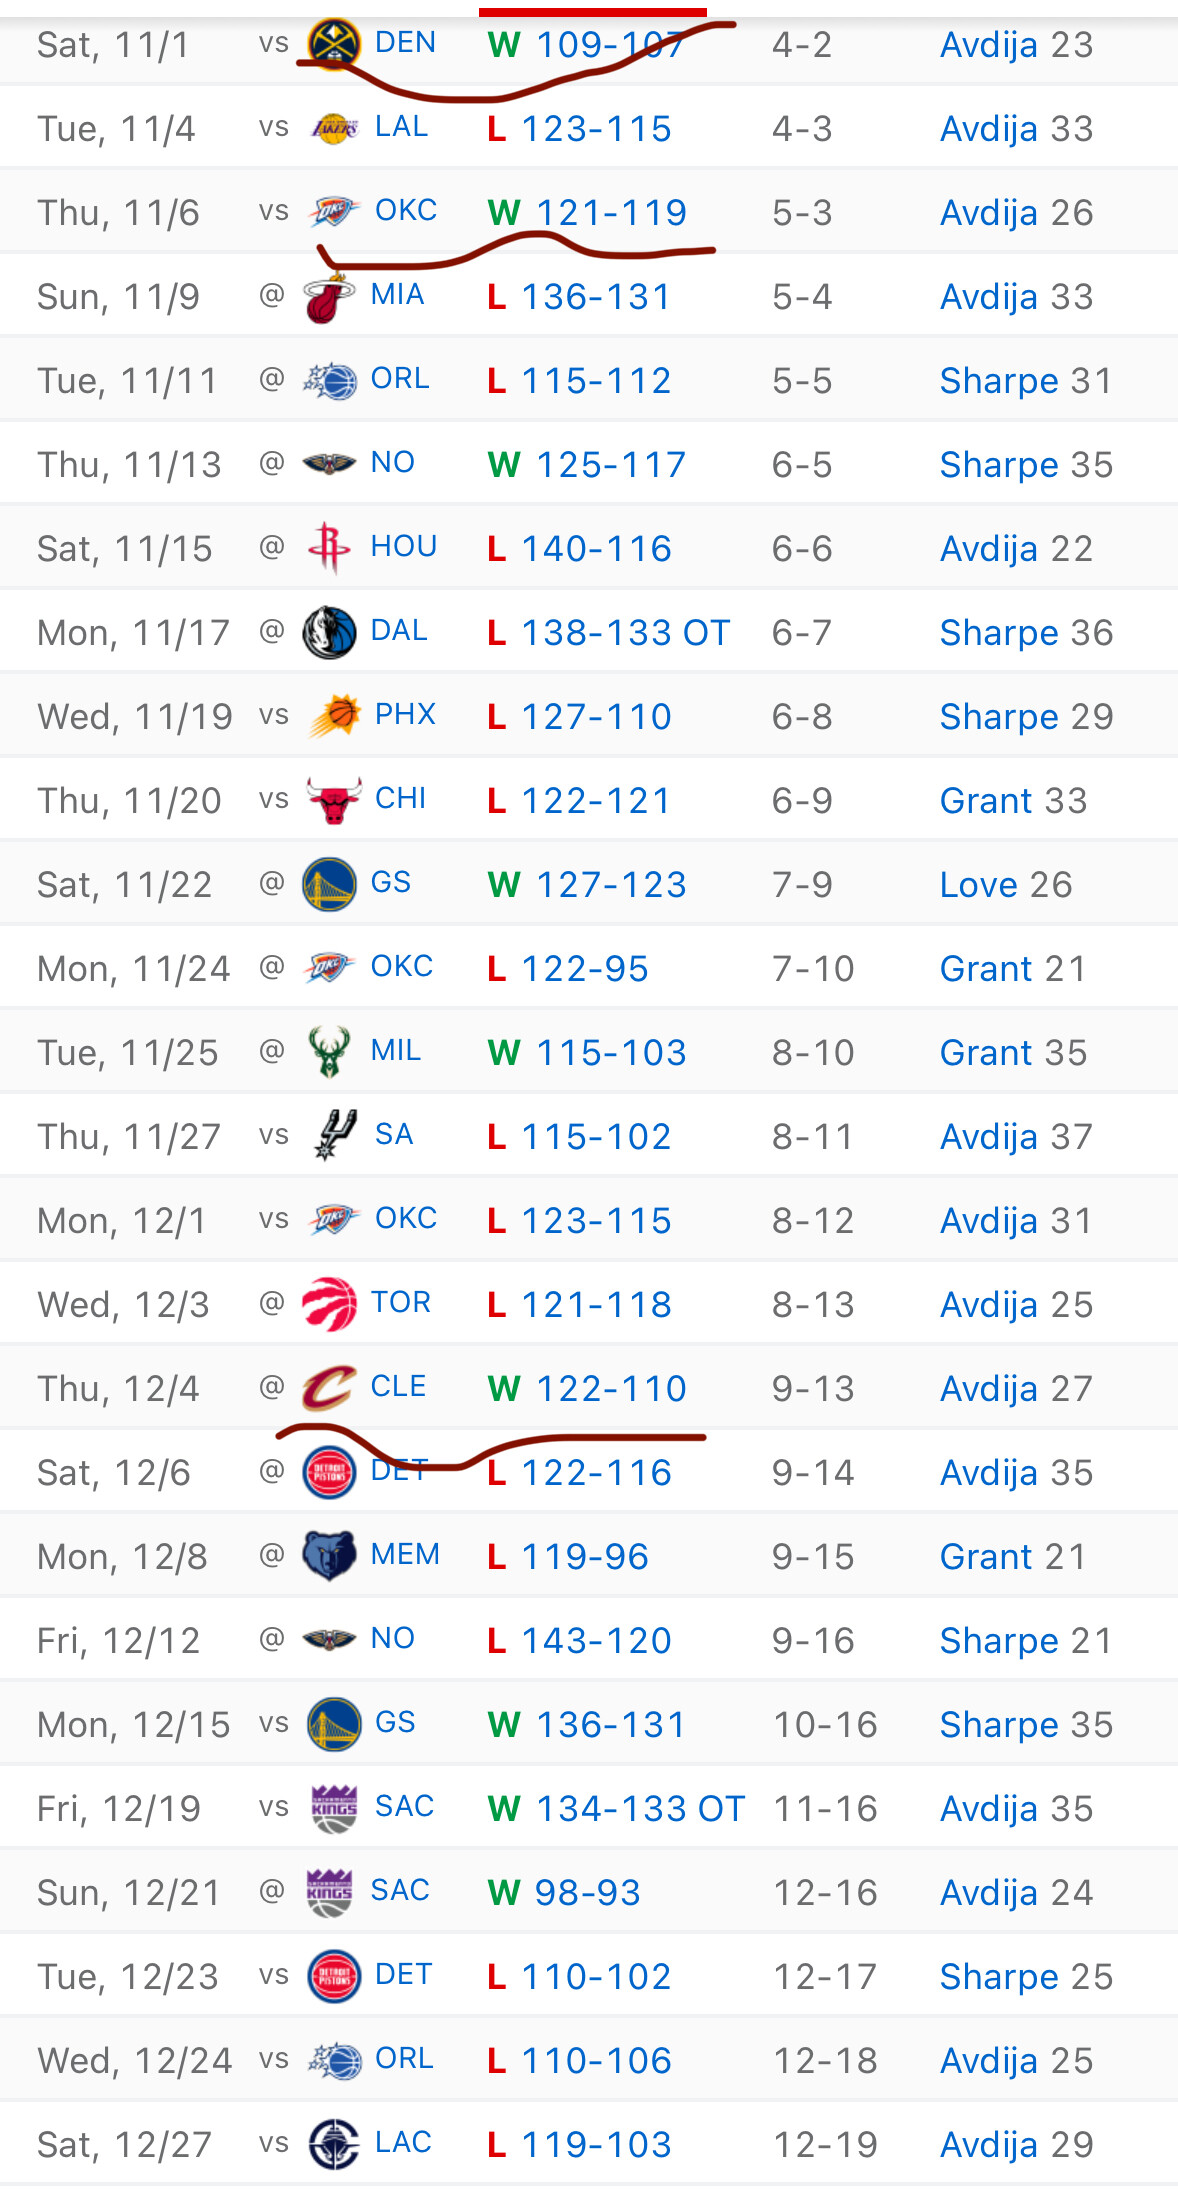Click the Love 26 top performer link
1178x2191 pixels.
(x=1005, y=885)
